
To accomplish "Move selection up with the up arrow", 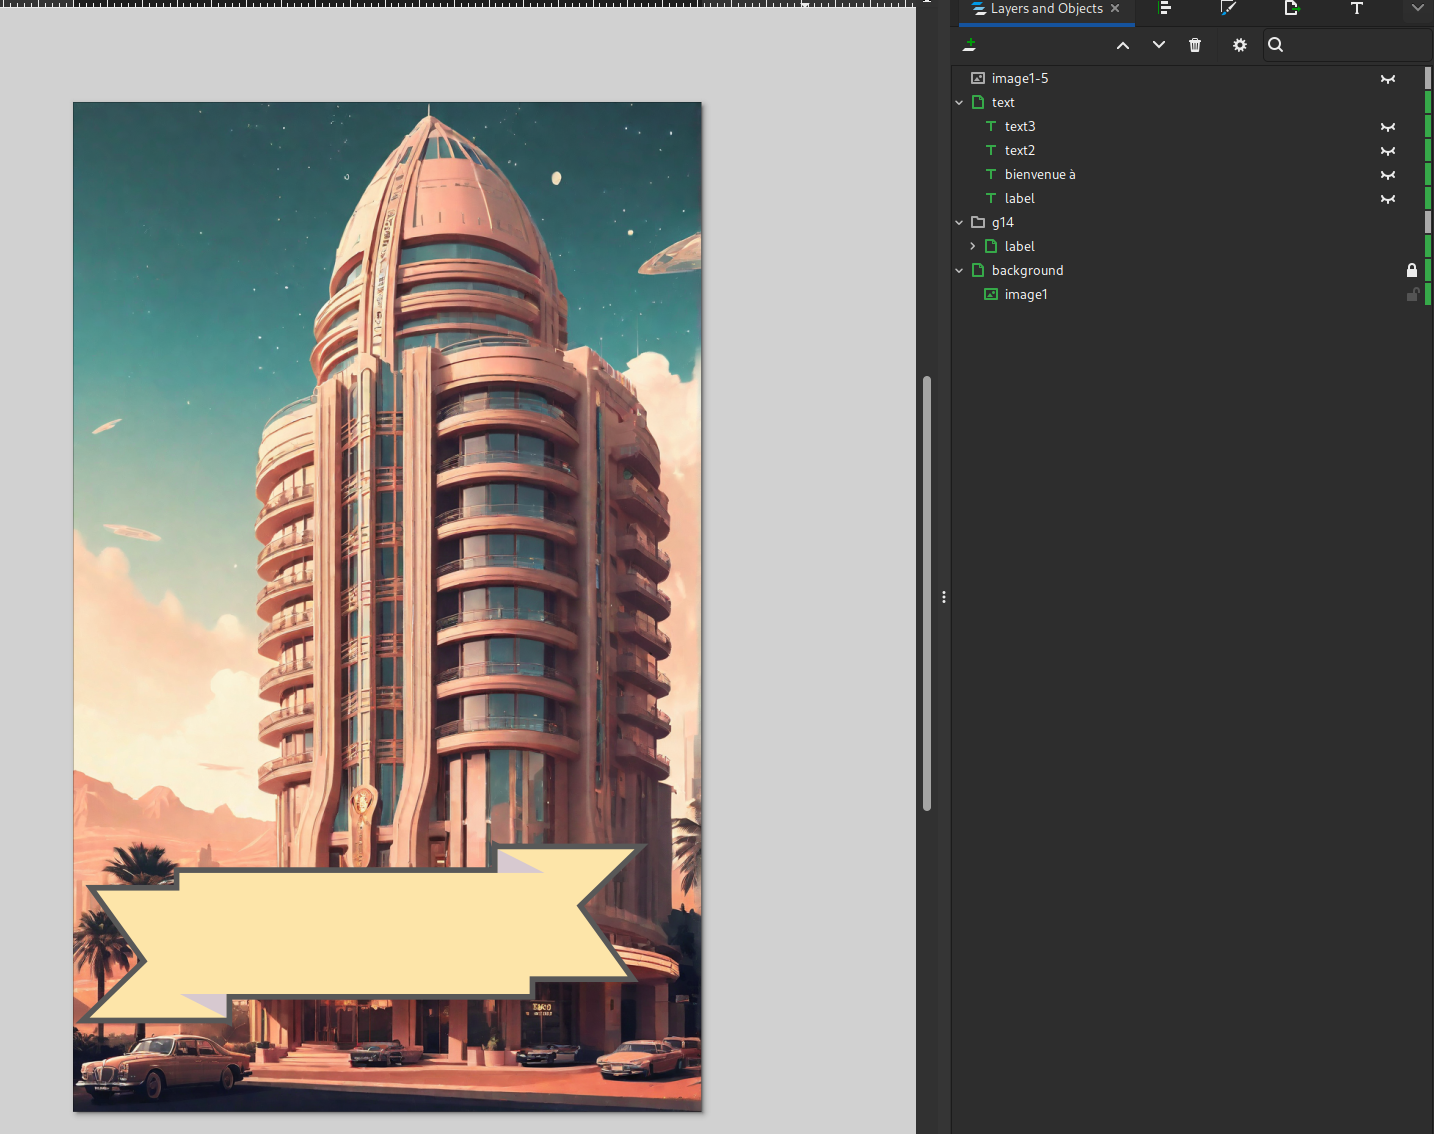I will [x=1123, y=45].
